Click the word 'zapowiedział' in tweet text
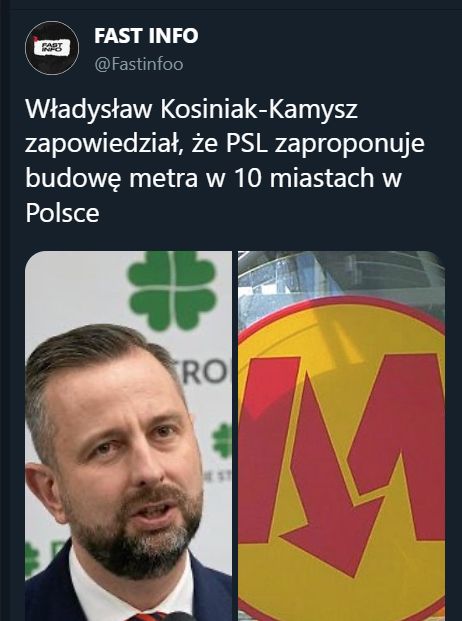 (106, 145)
